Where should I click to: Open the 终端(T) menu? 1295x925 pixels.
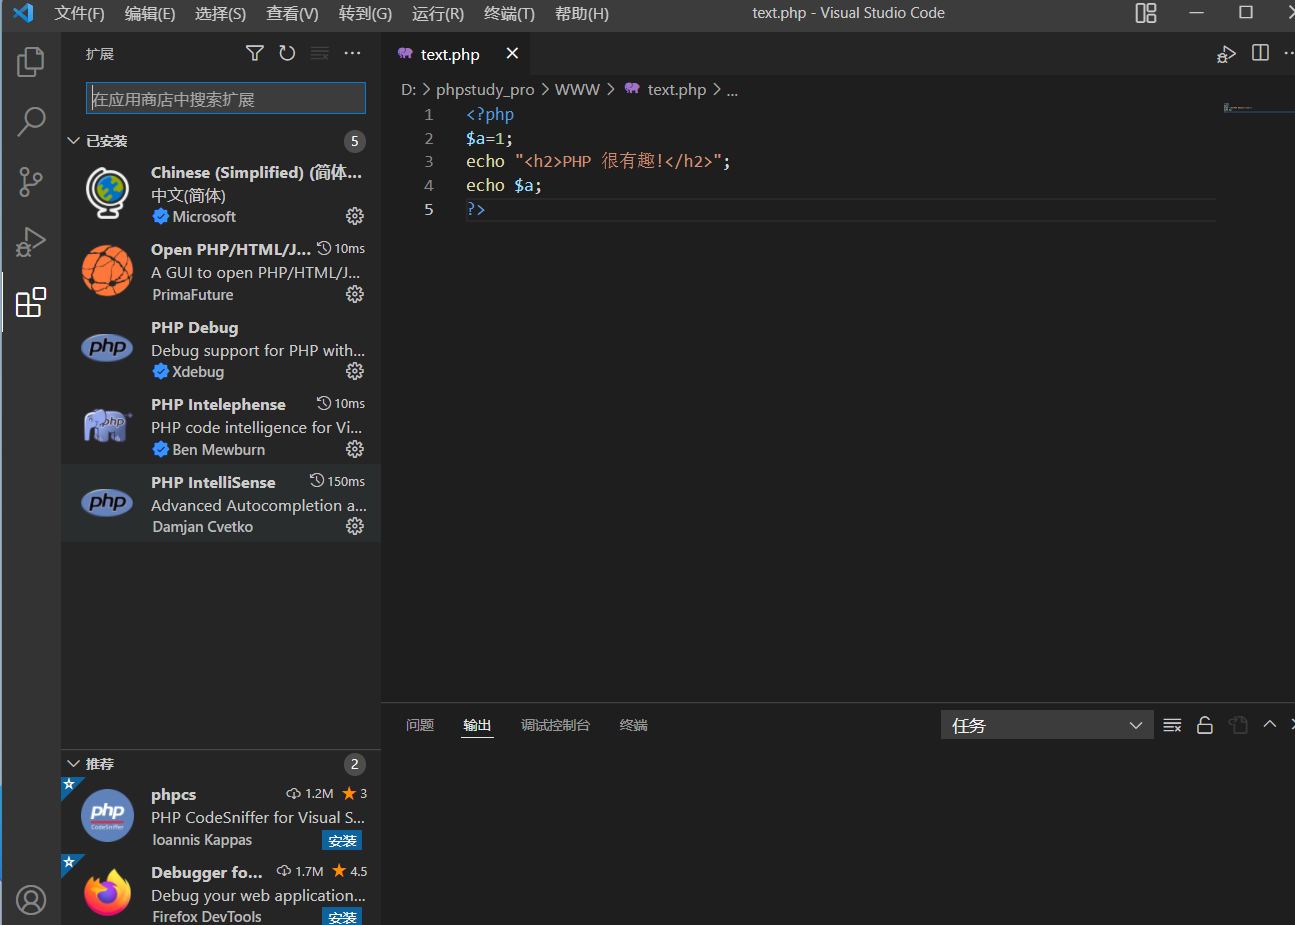[509, 13]
